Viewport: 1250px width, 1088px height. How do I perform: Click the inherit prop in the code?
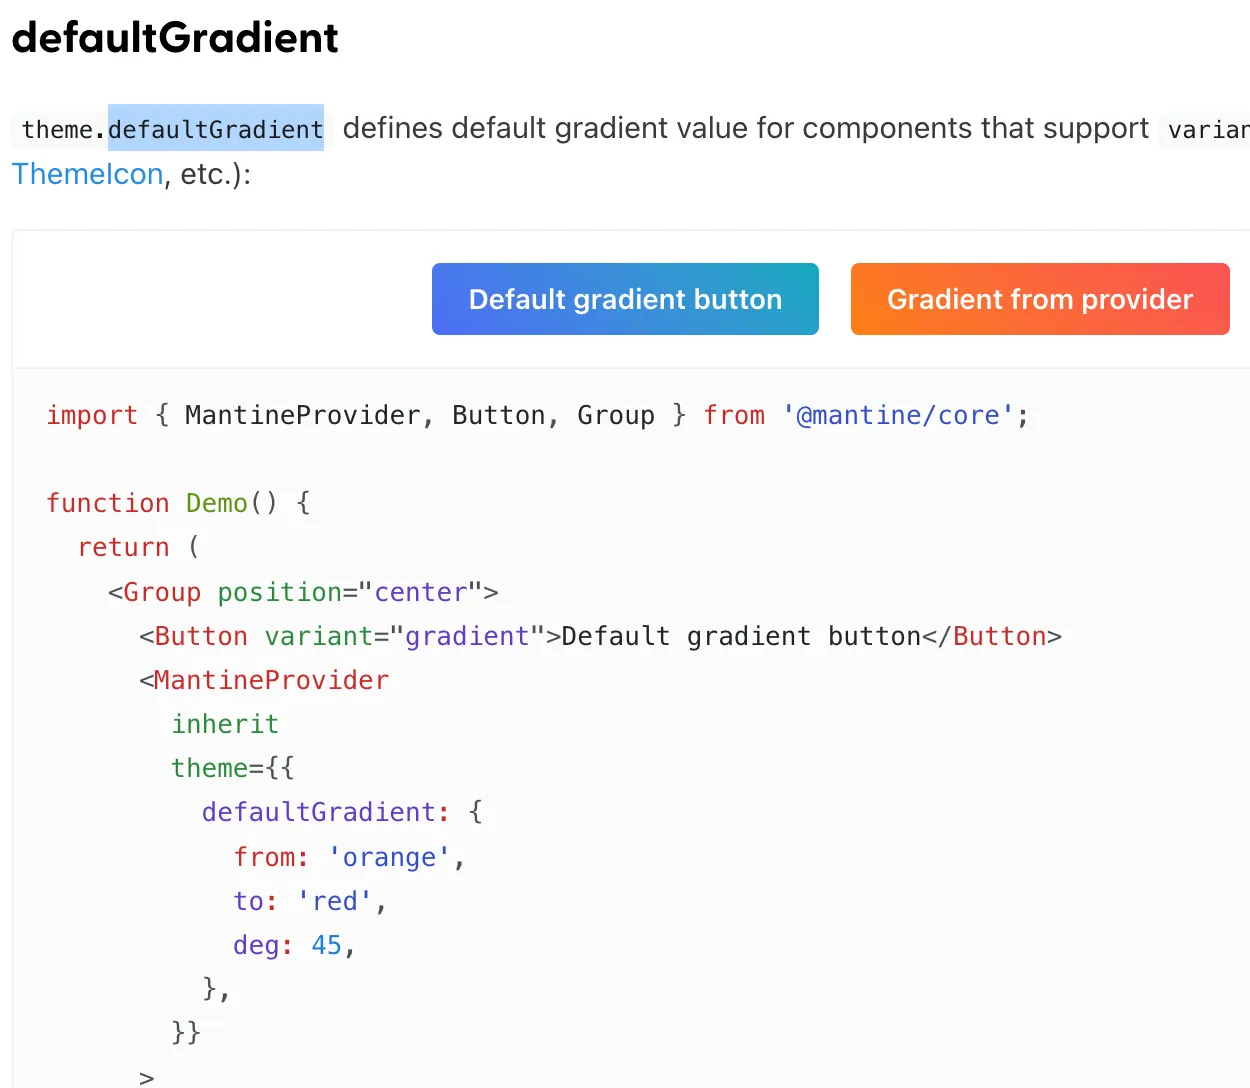225,724
